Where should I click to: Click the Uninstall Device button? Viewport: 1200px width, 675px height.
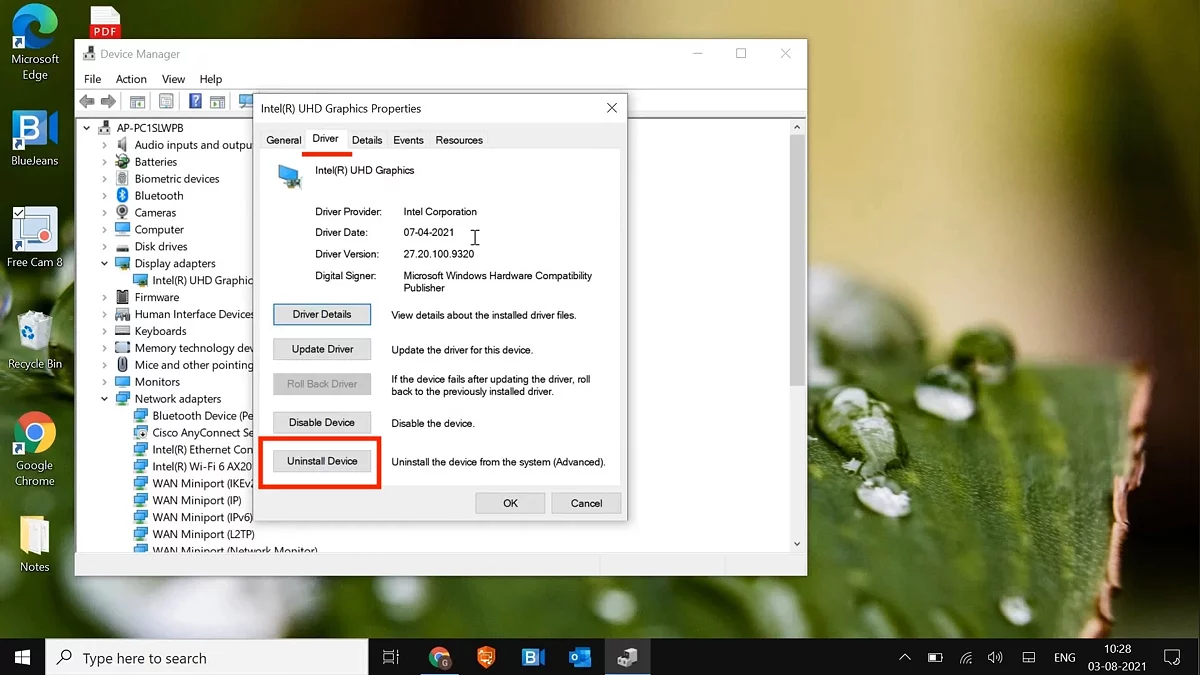point(322,461)
